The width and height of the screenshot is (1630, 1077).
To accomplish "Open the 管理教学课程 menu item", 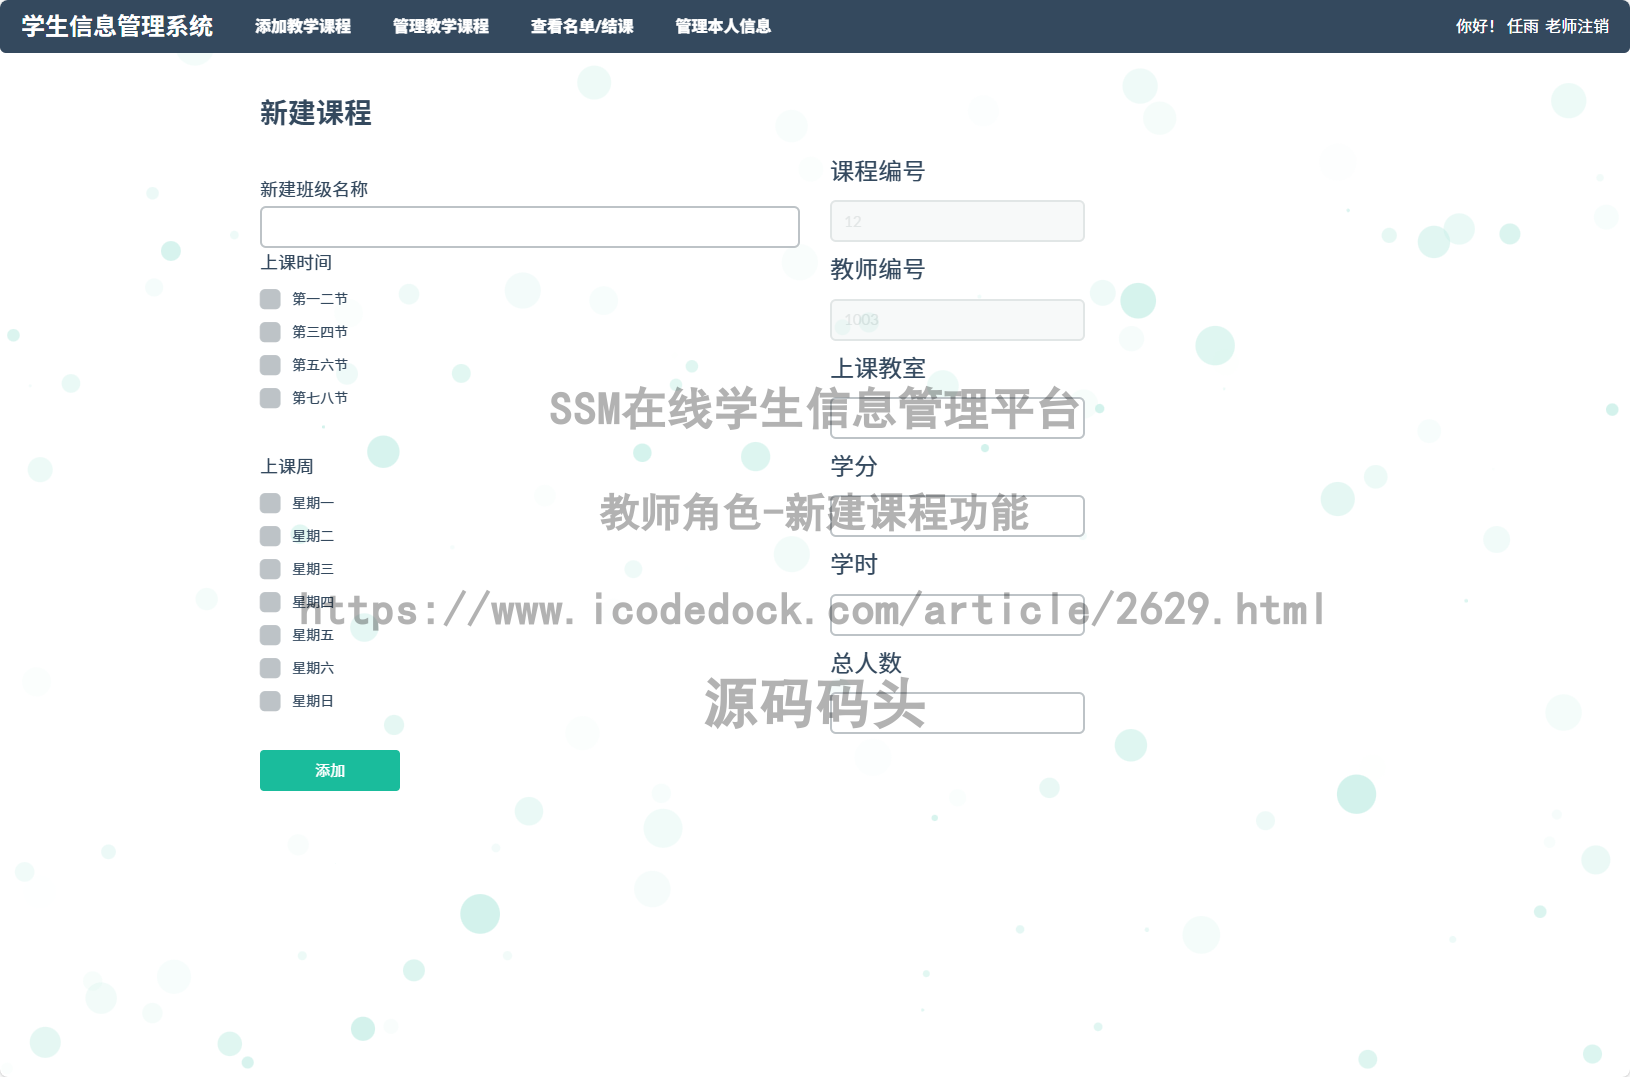I will click(x=440, y=27).
